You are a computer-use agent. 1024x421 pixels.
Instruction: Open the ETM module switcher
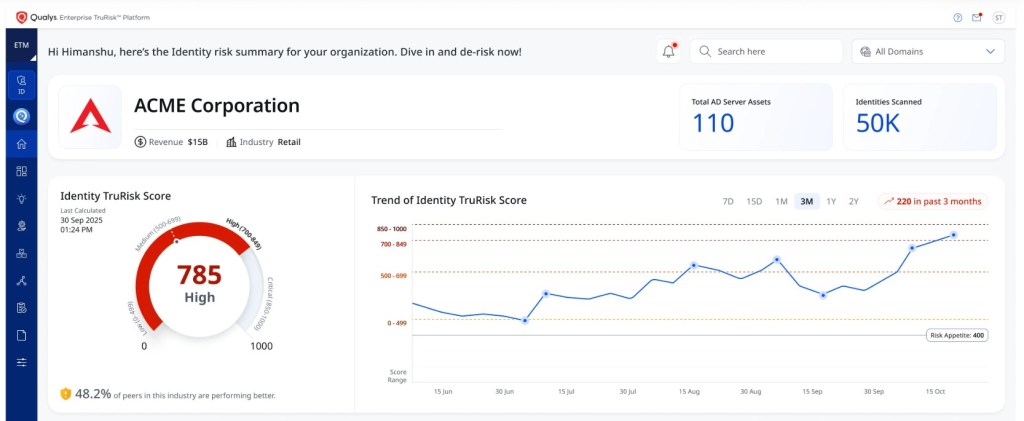click(x=21, y=46)
